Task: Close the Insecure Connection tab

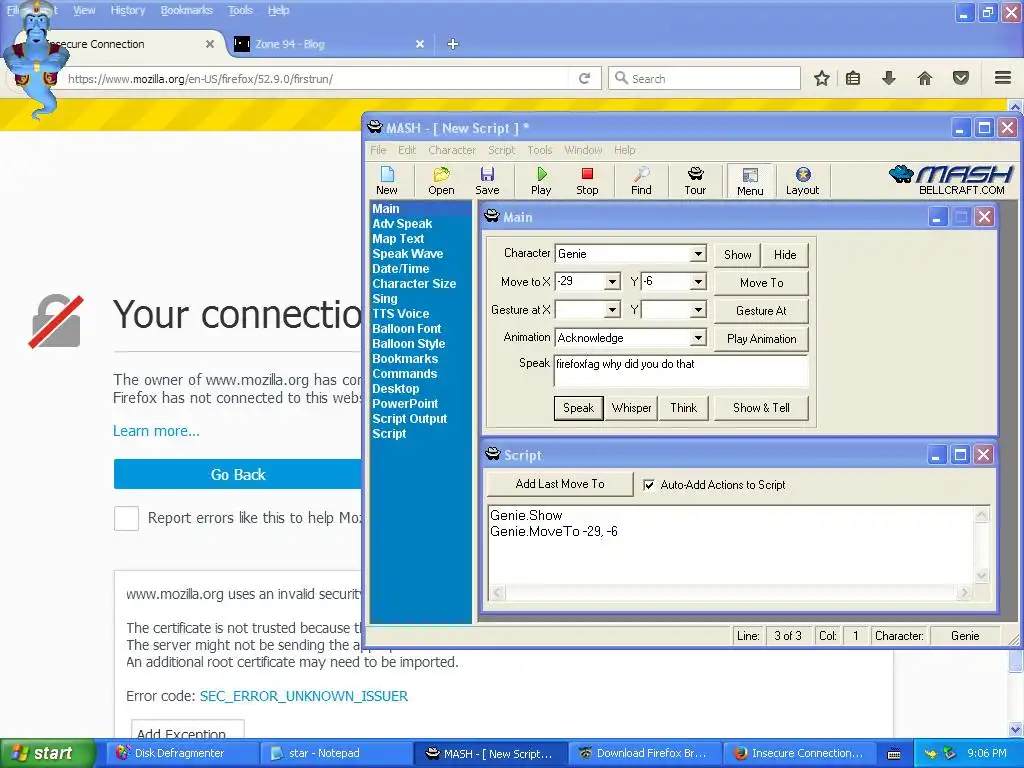Action: click(210, 44)
